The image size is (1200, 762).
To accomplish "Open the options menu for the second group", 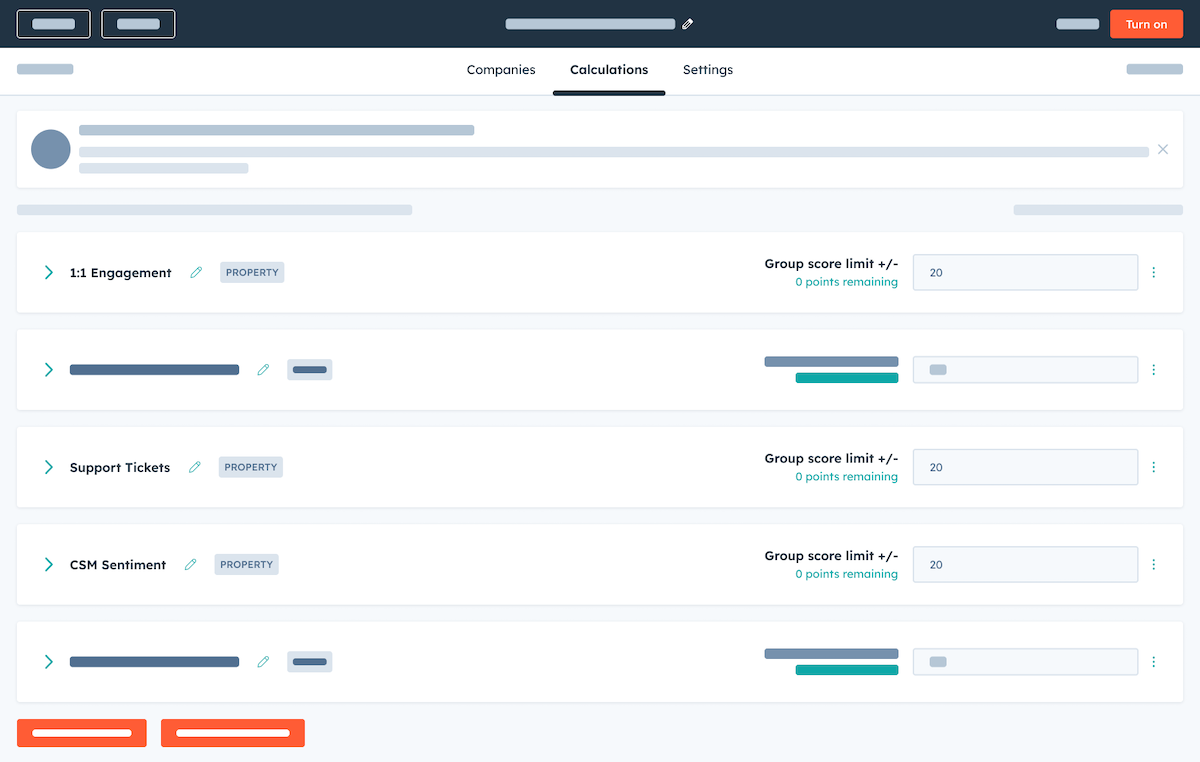I will pos(1154,369).
